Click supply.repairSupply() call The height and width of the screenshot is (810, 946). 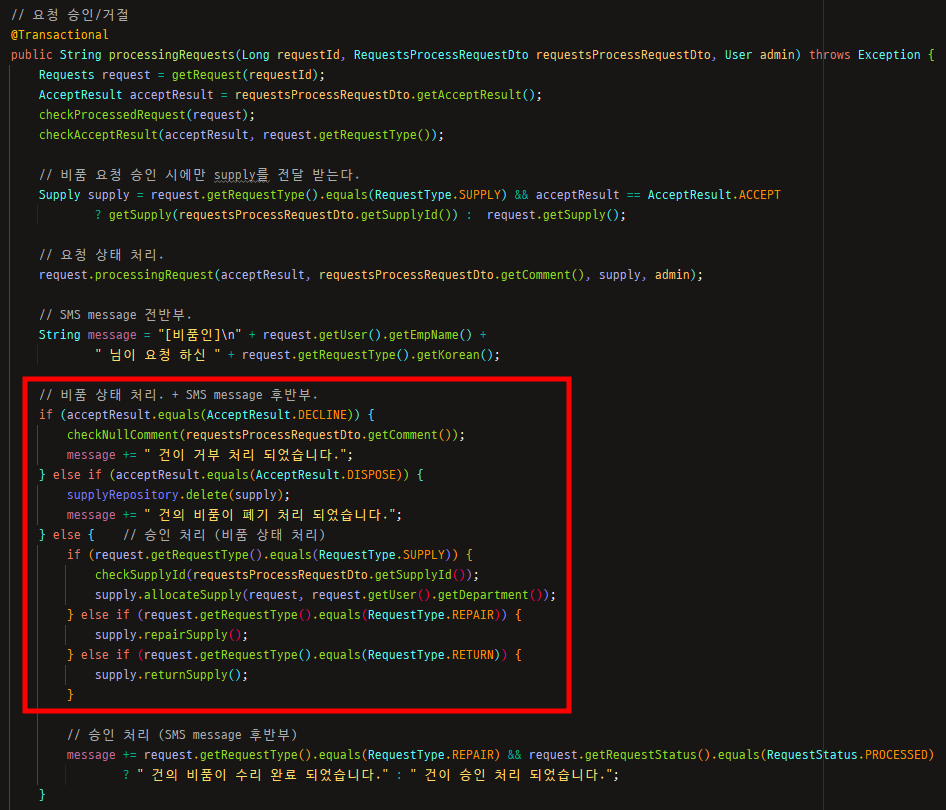pyautogui.click(x=168, y=634)
